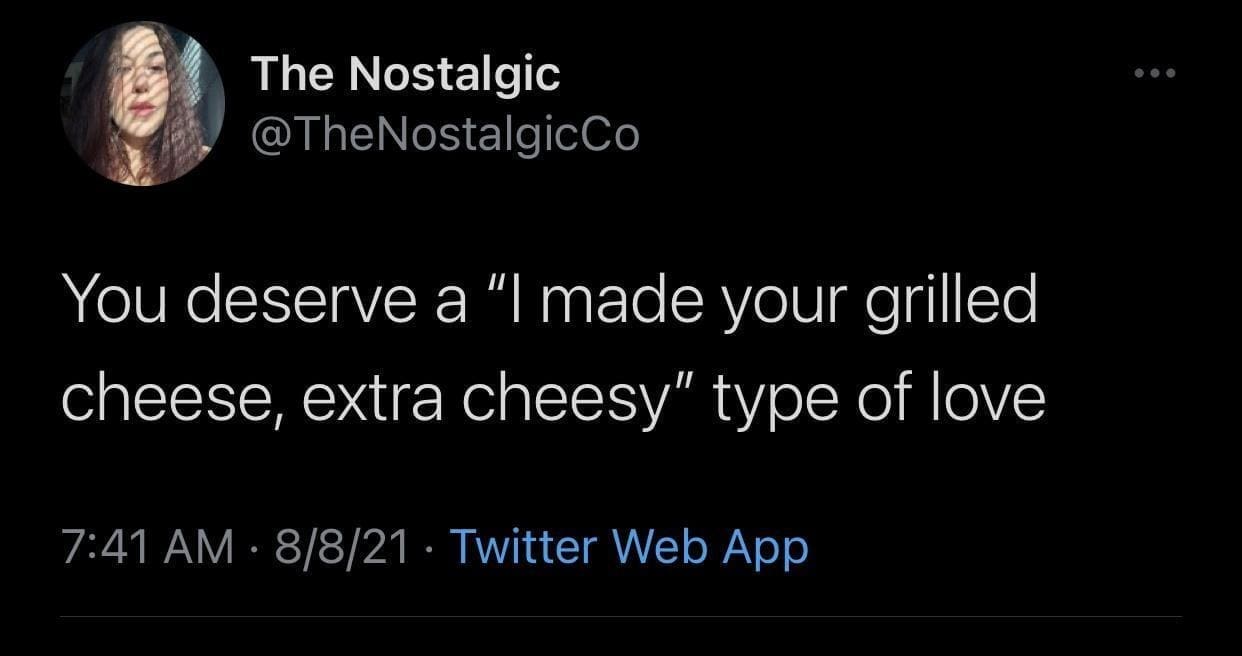Open the Twitter Web App source link

point(629,546)
